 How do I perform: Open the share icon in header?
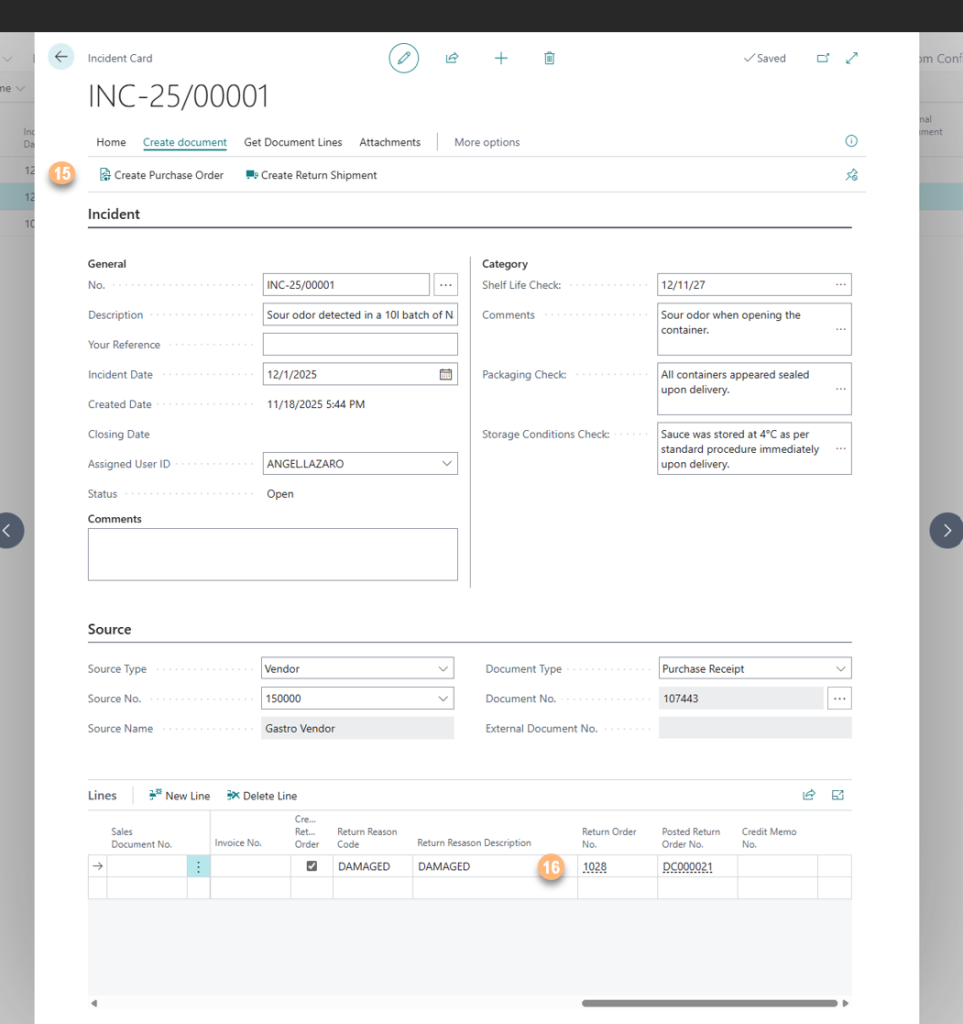click(452, 58)
